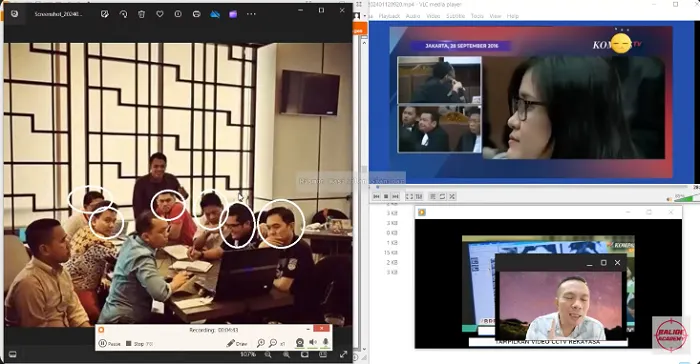Screen dimensions: 700x364
Task: Select the 1 KB file size entry
Action: coord(392,243)
